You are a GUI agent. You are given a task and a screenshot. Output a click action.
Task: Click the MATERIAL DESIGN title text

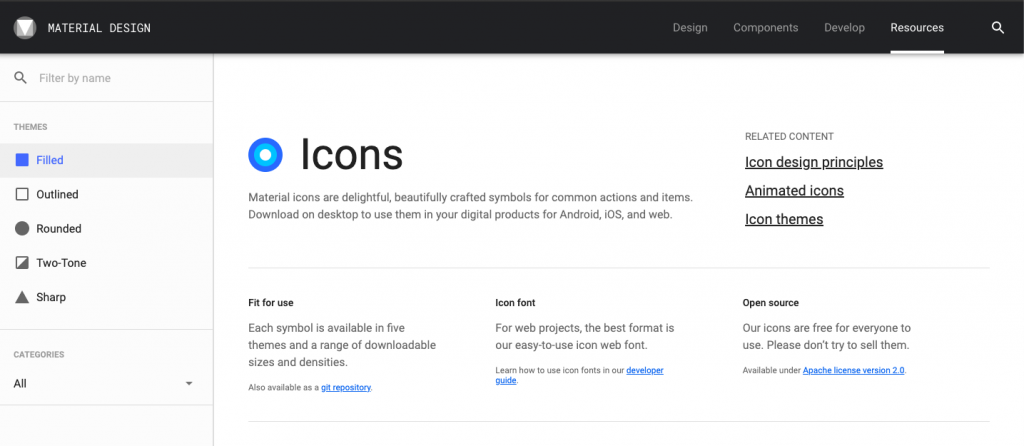[x=99, y=28]
